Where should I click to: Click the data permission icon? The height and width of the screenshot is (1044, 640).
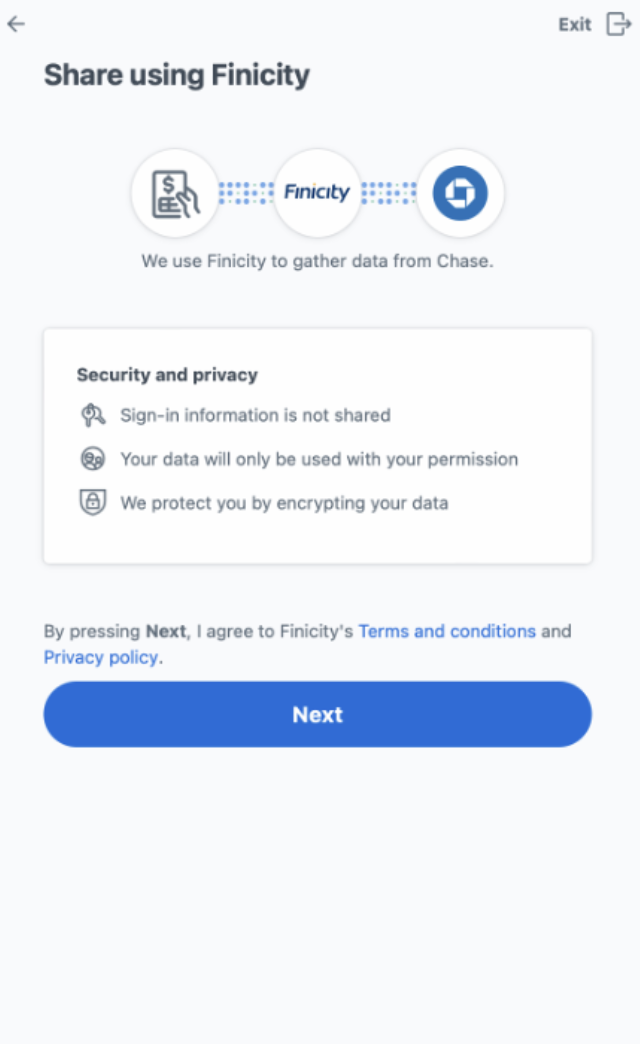(x=93, y=459)
